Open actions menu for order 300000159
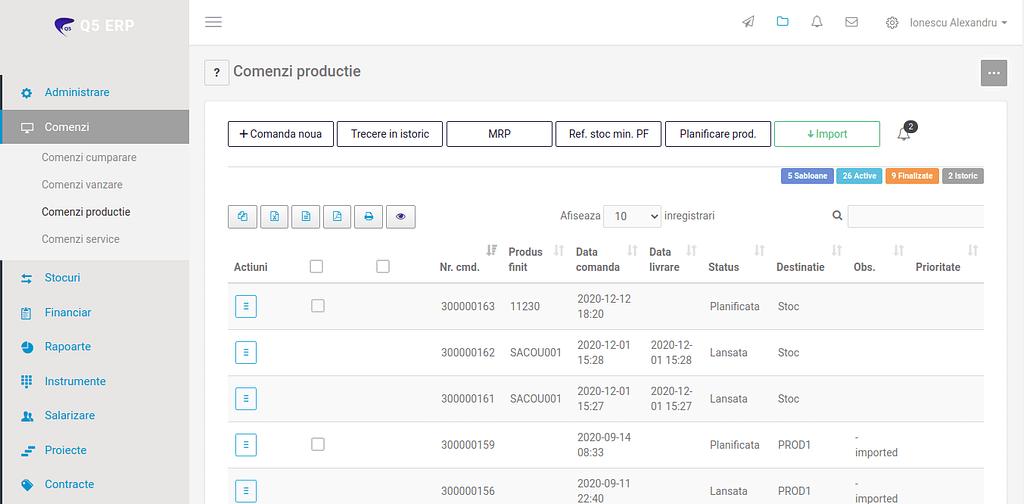The width and height of the screenshot is (1024, 504). pos(246,445)
